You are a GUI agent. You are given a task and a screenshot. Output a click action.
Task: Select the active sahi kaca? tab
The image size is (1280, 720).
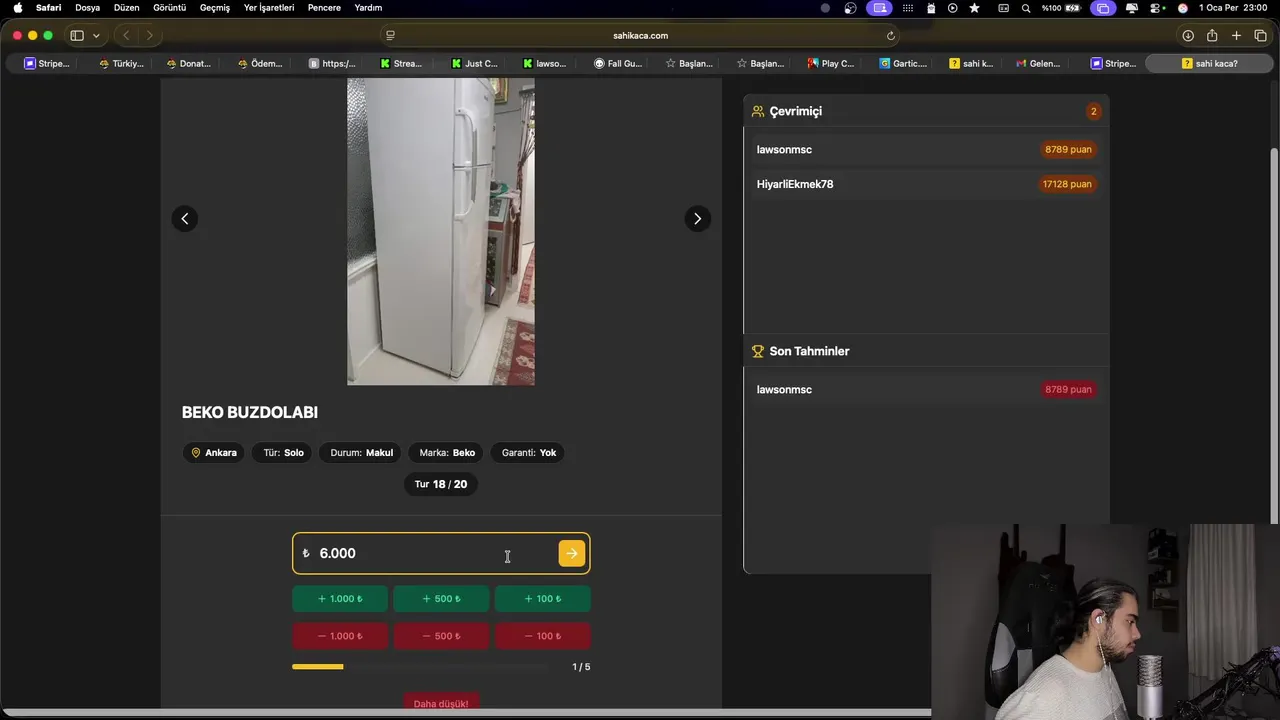tap(1209, 63)
